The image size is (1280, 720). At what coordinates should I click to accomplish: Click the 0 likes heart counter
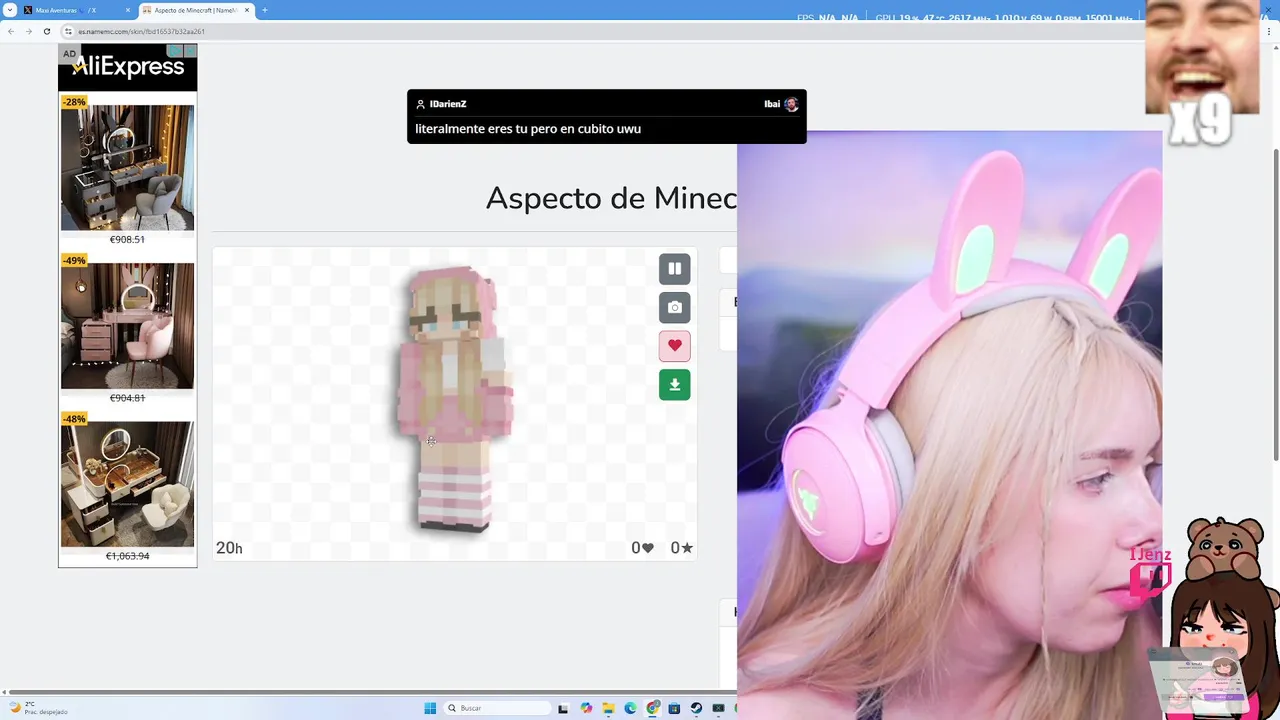tap(642, 548)
